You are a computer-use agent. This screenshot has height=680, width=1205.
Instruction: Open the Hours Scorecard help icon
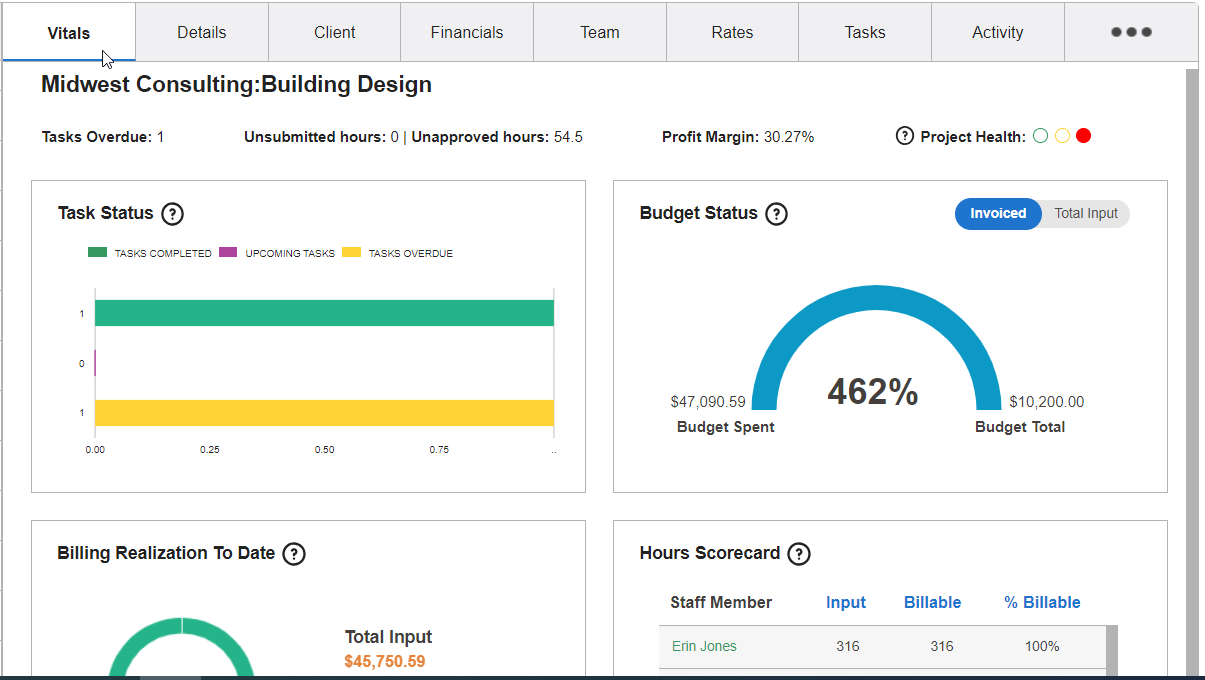point(797,553)
